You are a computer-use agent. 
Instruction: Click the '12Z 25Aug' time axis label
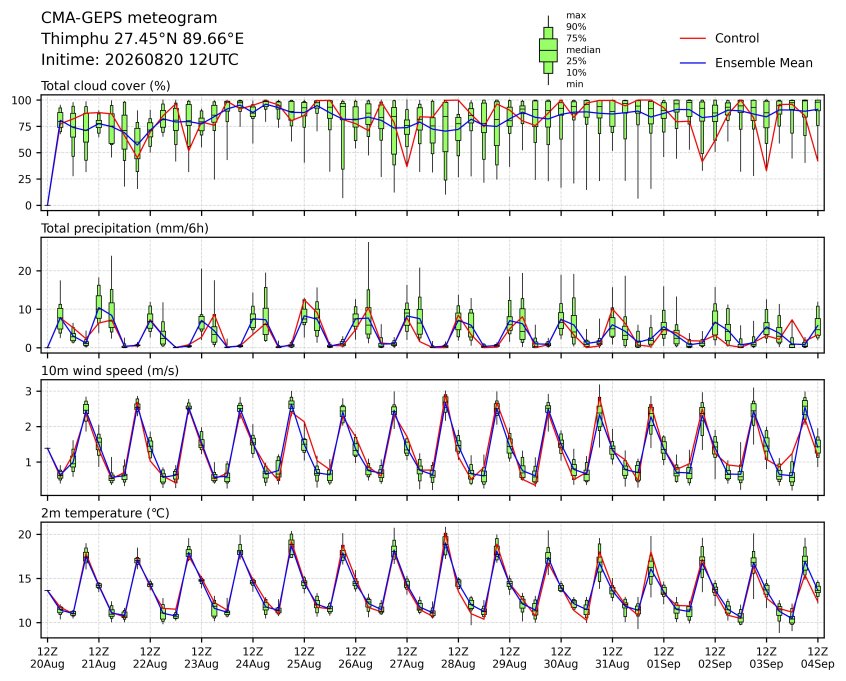point(304,658)
